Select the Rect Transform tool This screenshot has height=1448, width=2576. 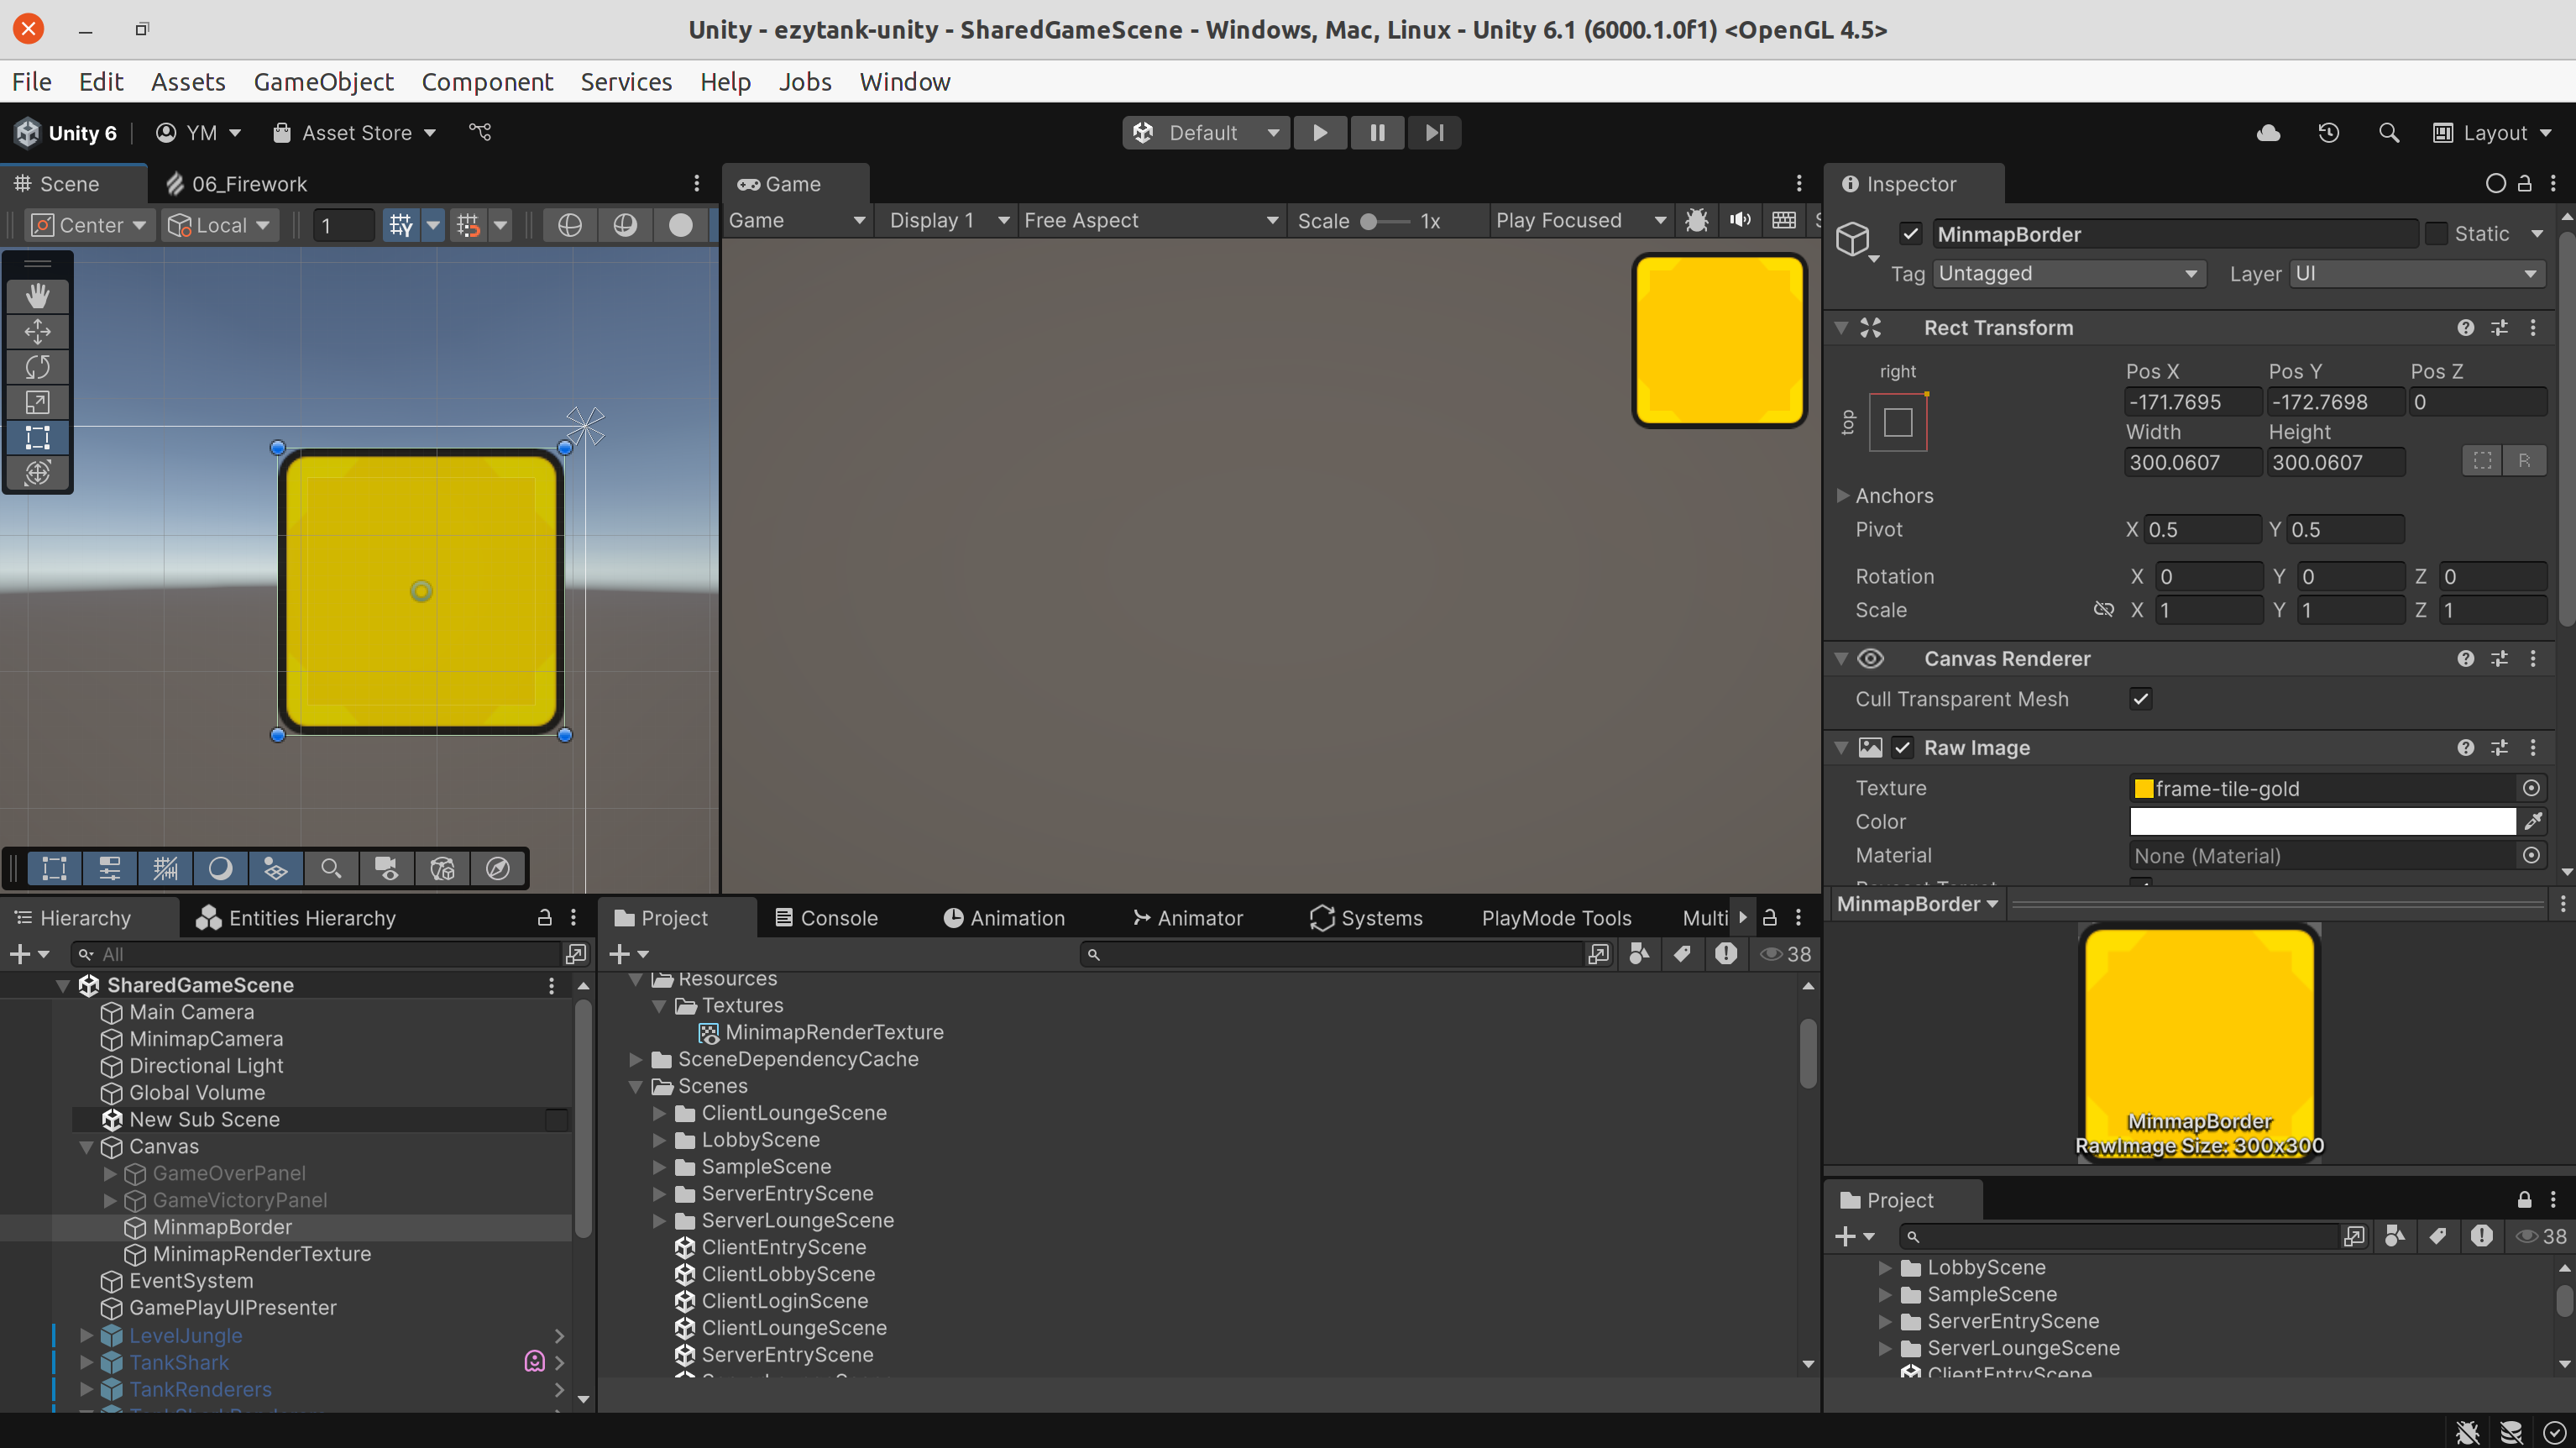point(37,437)
